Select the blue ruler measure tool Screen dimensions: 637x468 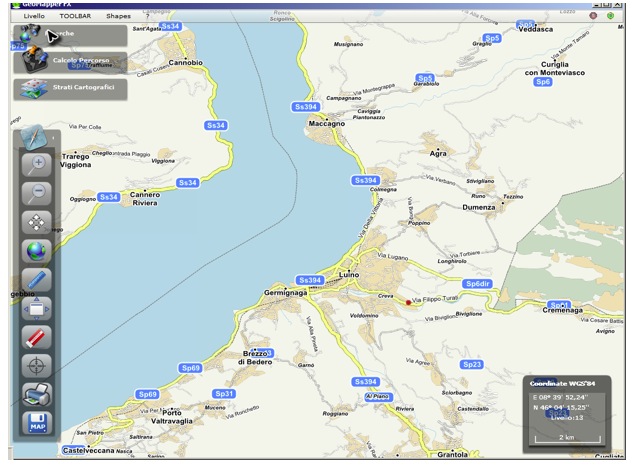[x=37, y=279]
